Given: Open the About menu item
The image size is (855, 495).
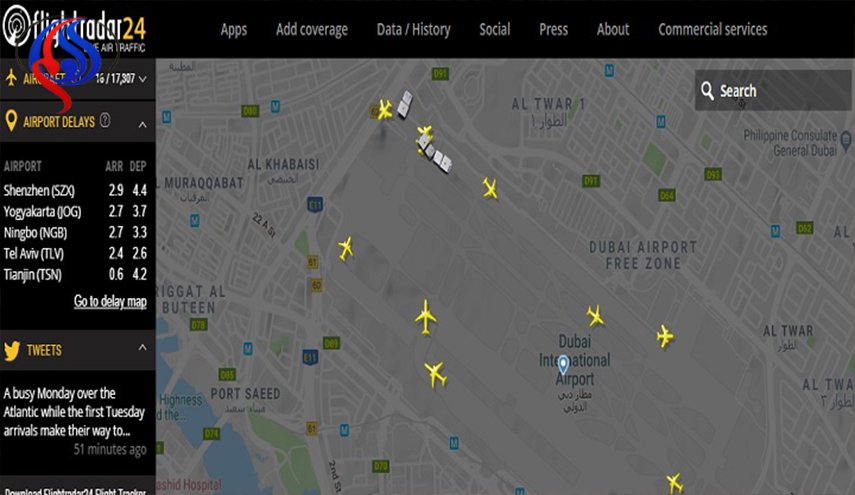Looking at the screenshot, I should 613,29.
